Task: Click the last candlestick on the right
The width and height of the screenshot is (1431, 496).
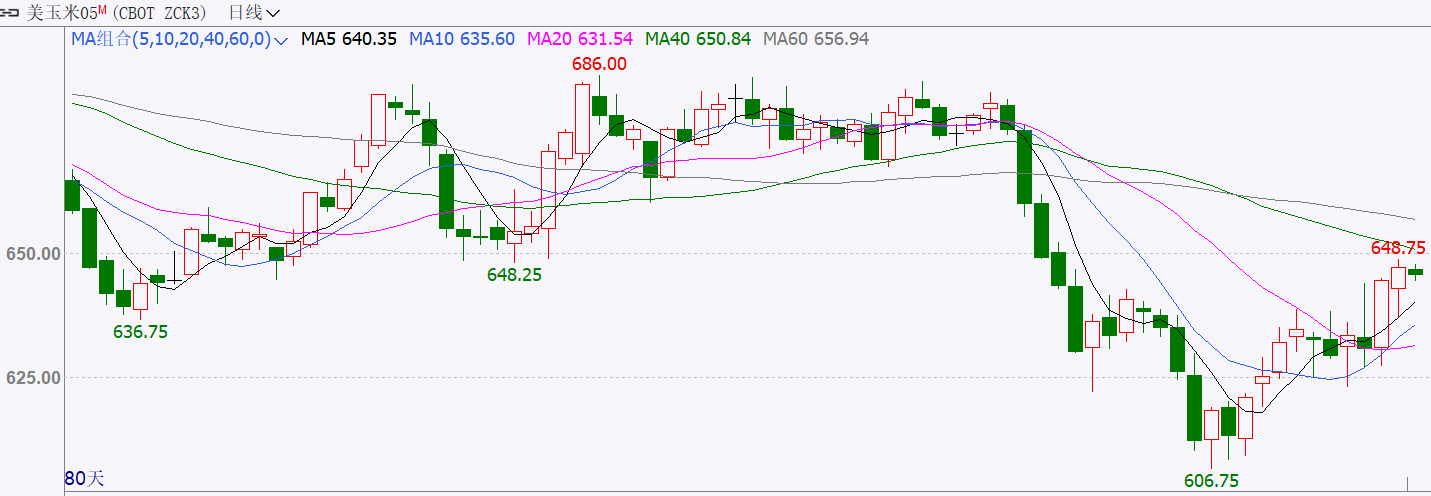Action: coord(1415,271)
